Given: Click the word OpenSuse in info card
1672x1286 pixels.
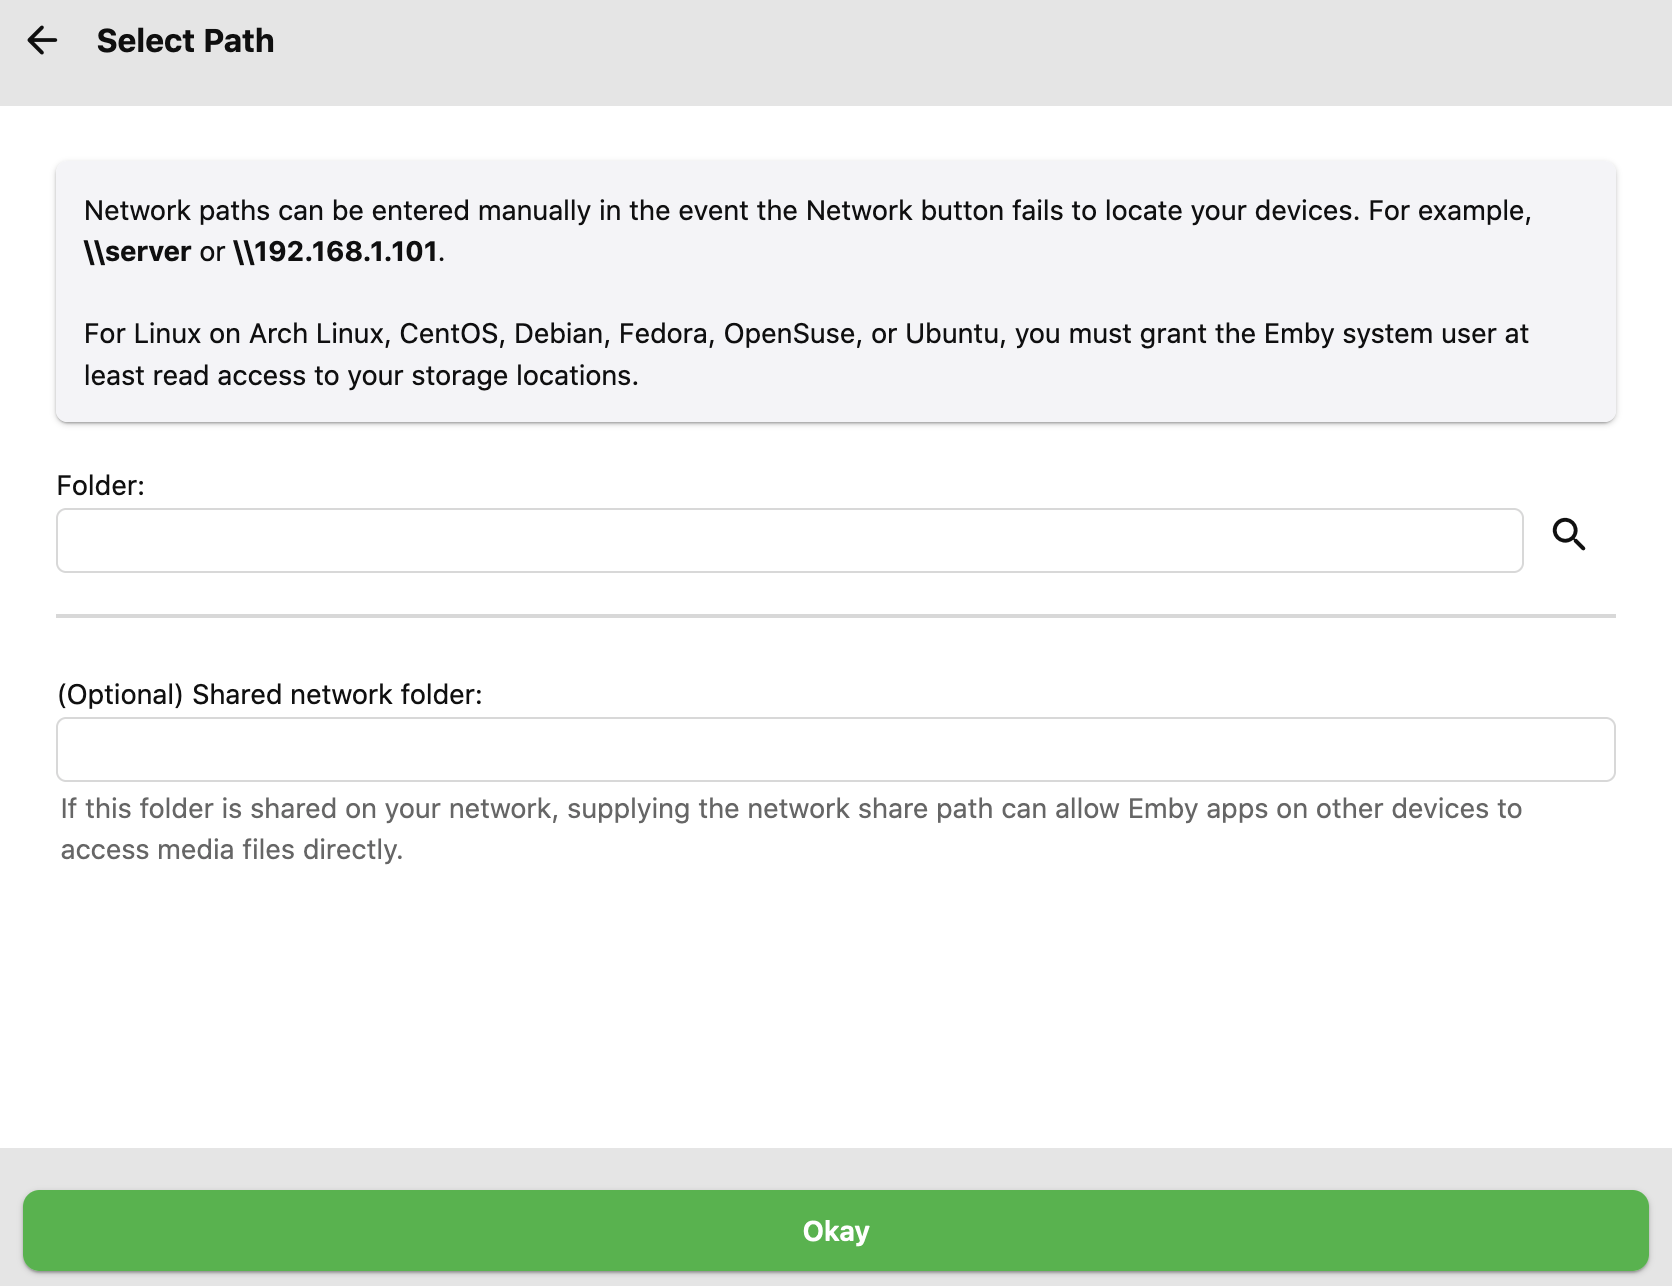Looking at the screenshot, I should pos(788,334).
